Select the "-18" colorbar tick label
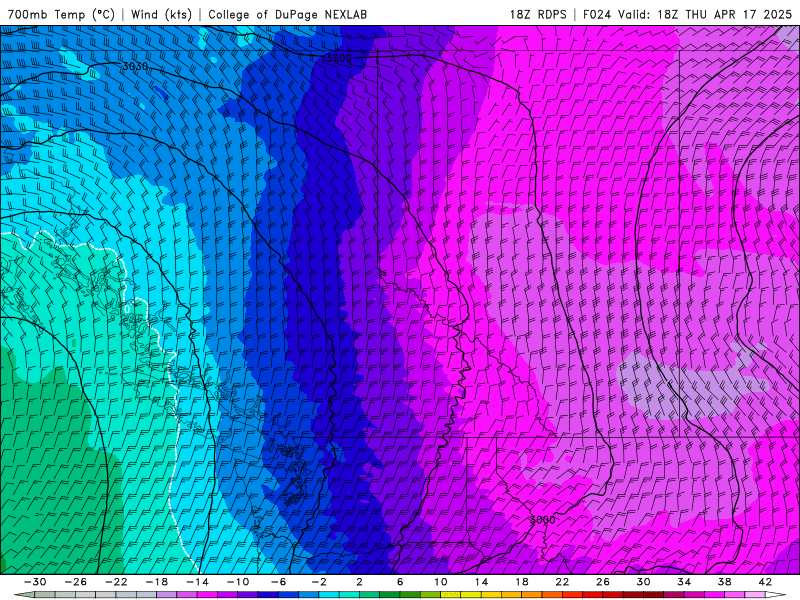The height and width of the screenshot is (600, 800). click(157, 582)
